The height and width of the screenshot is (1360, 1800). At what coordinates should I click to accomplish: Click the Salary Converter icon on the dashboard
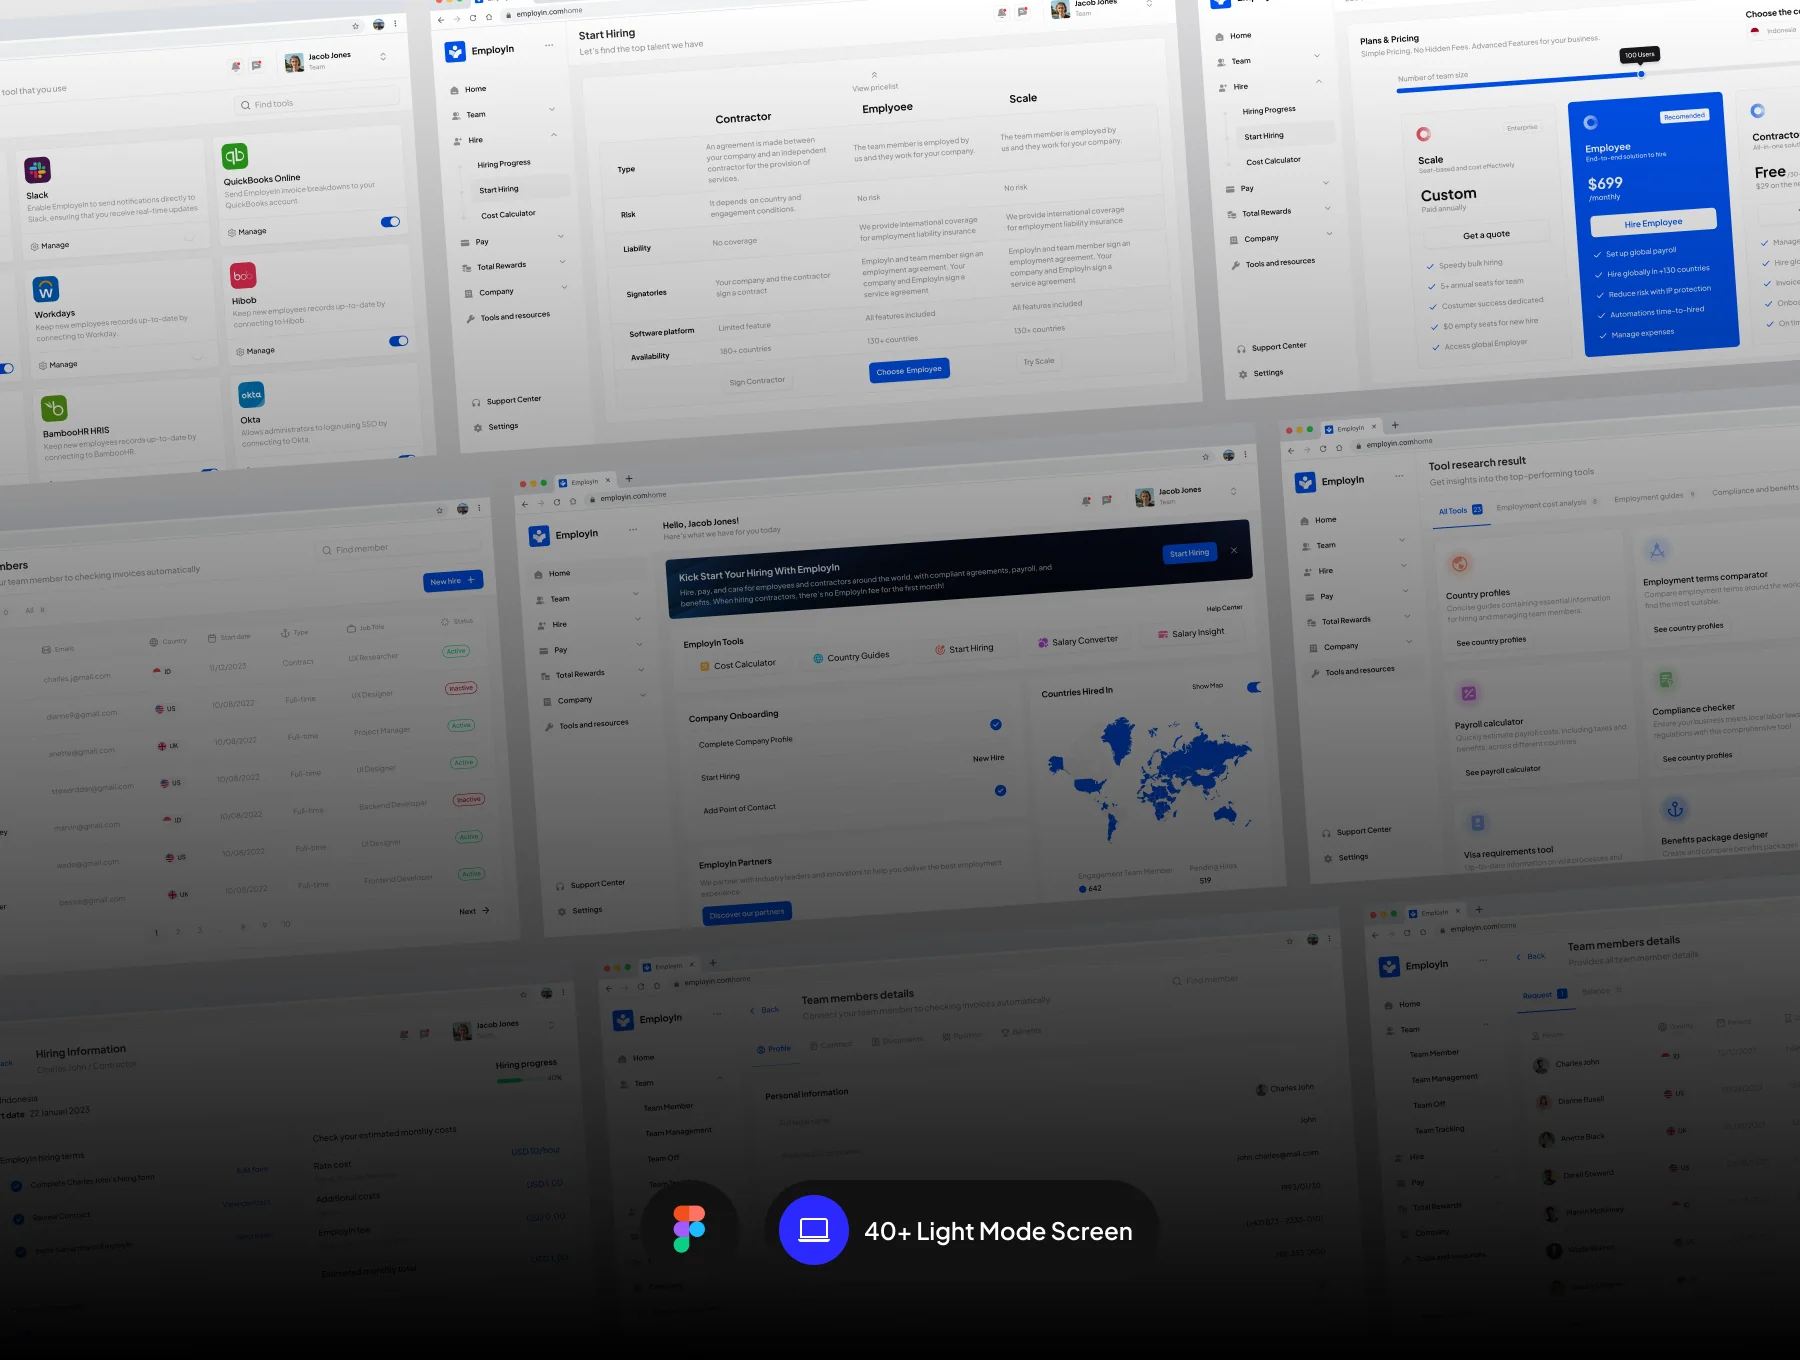coord(1043,643)
